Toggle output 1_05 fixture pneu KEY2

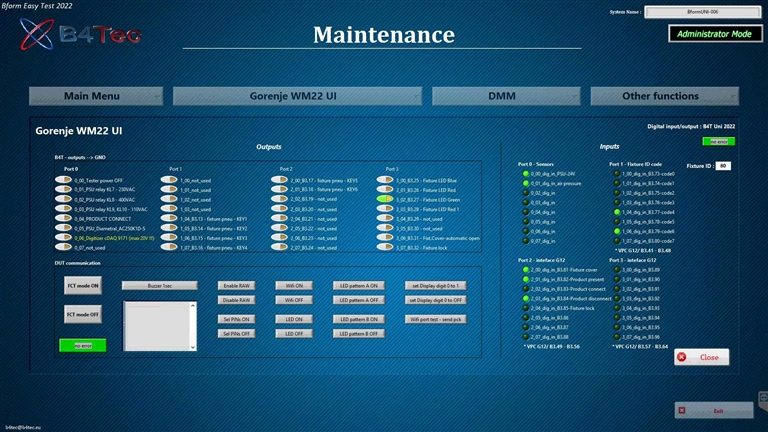click(169, 228)
